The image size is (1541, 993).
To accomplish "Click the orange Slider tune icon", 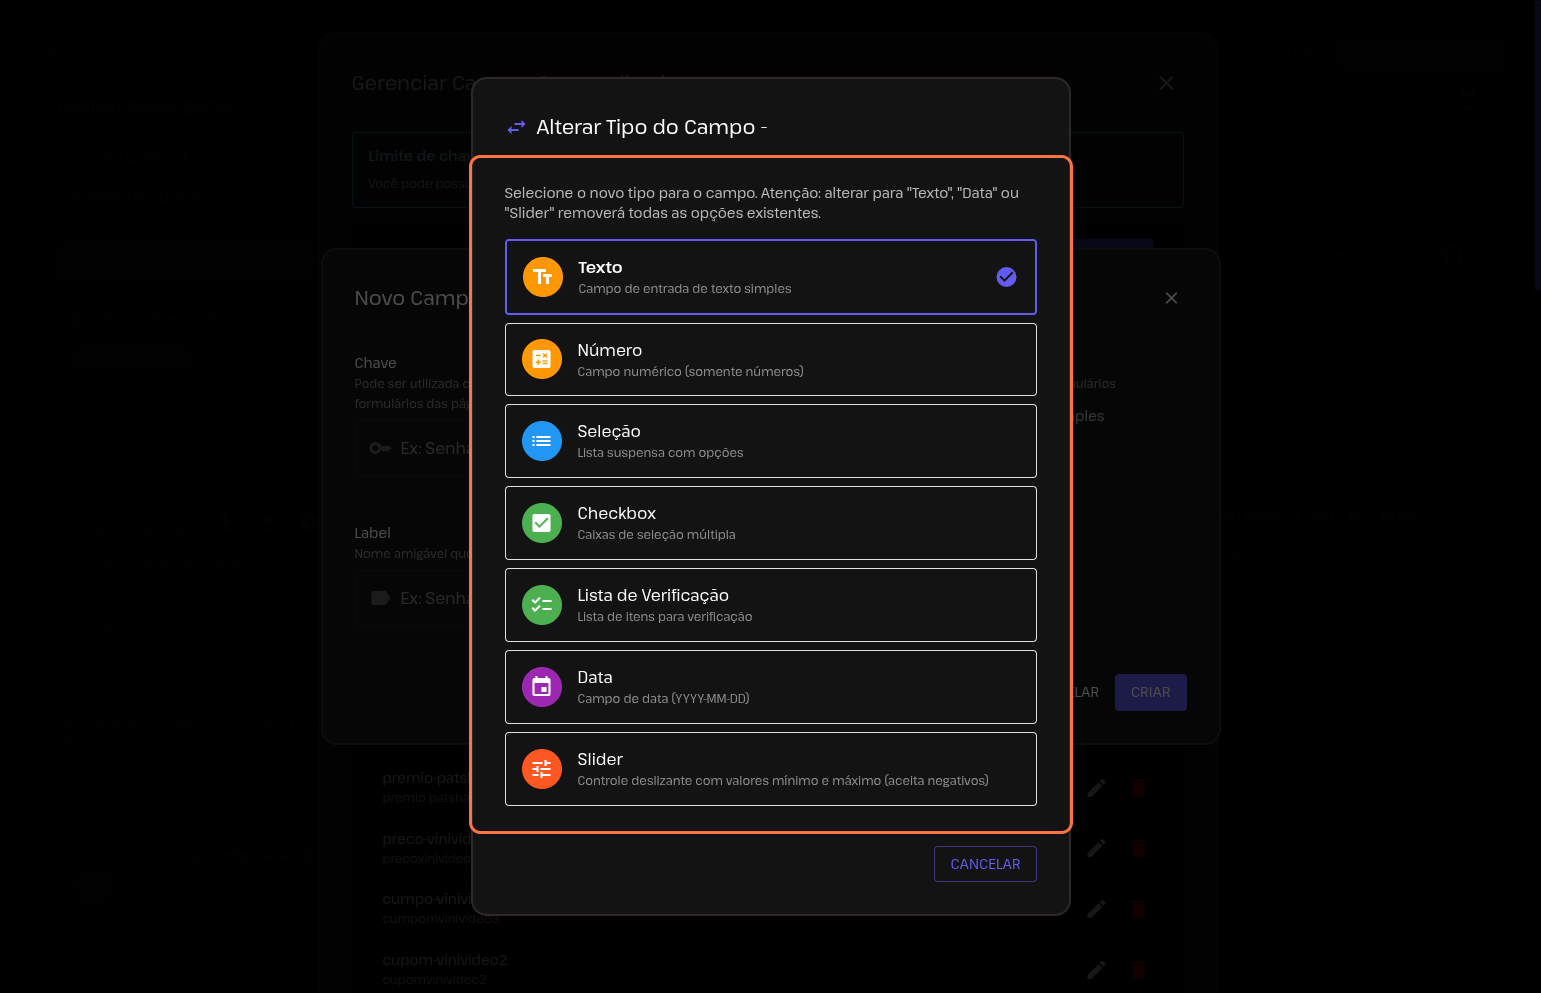I will [541, 769].
